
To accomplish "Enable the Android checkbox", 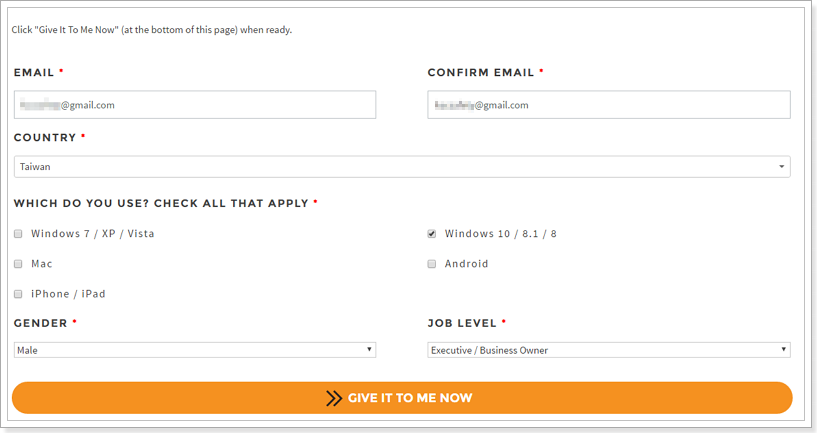I will point(432,264).
